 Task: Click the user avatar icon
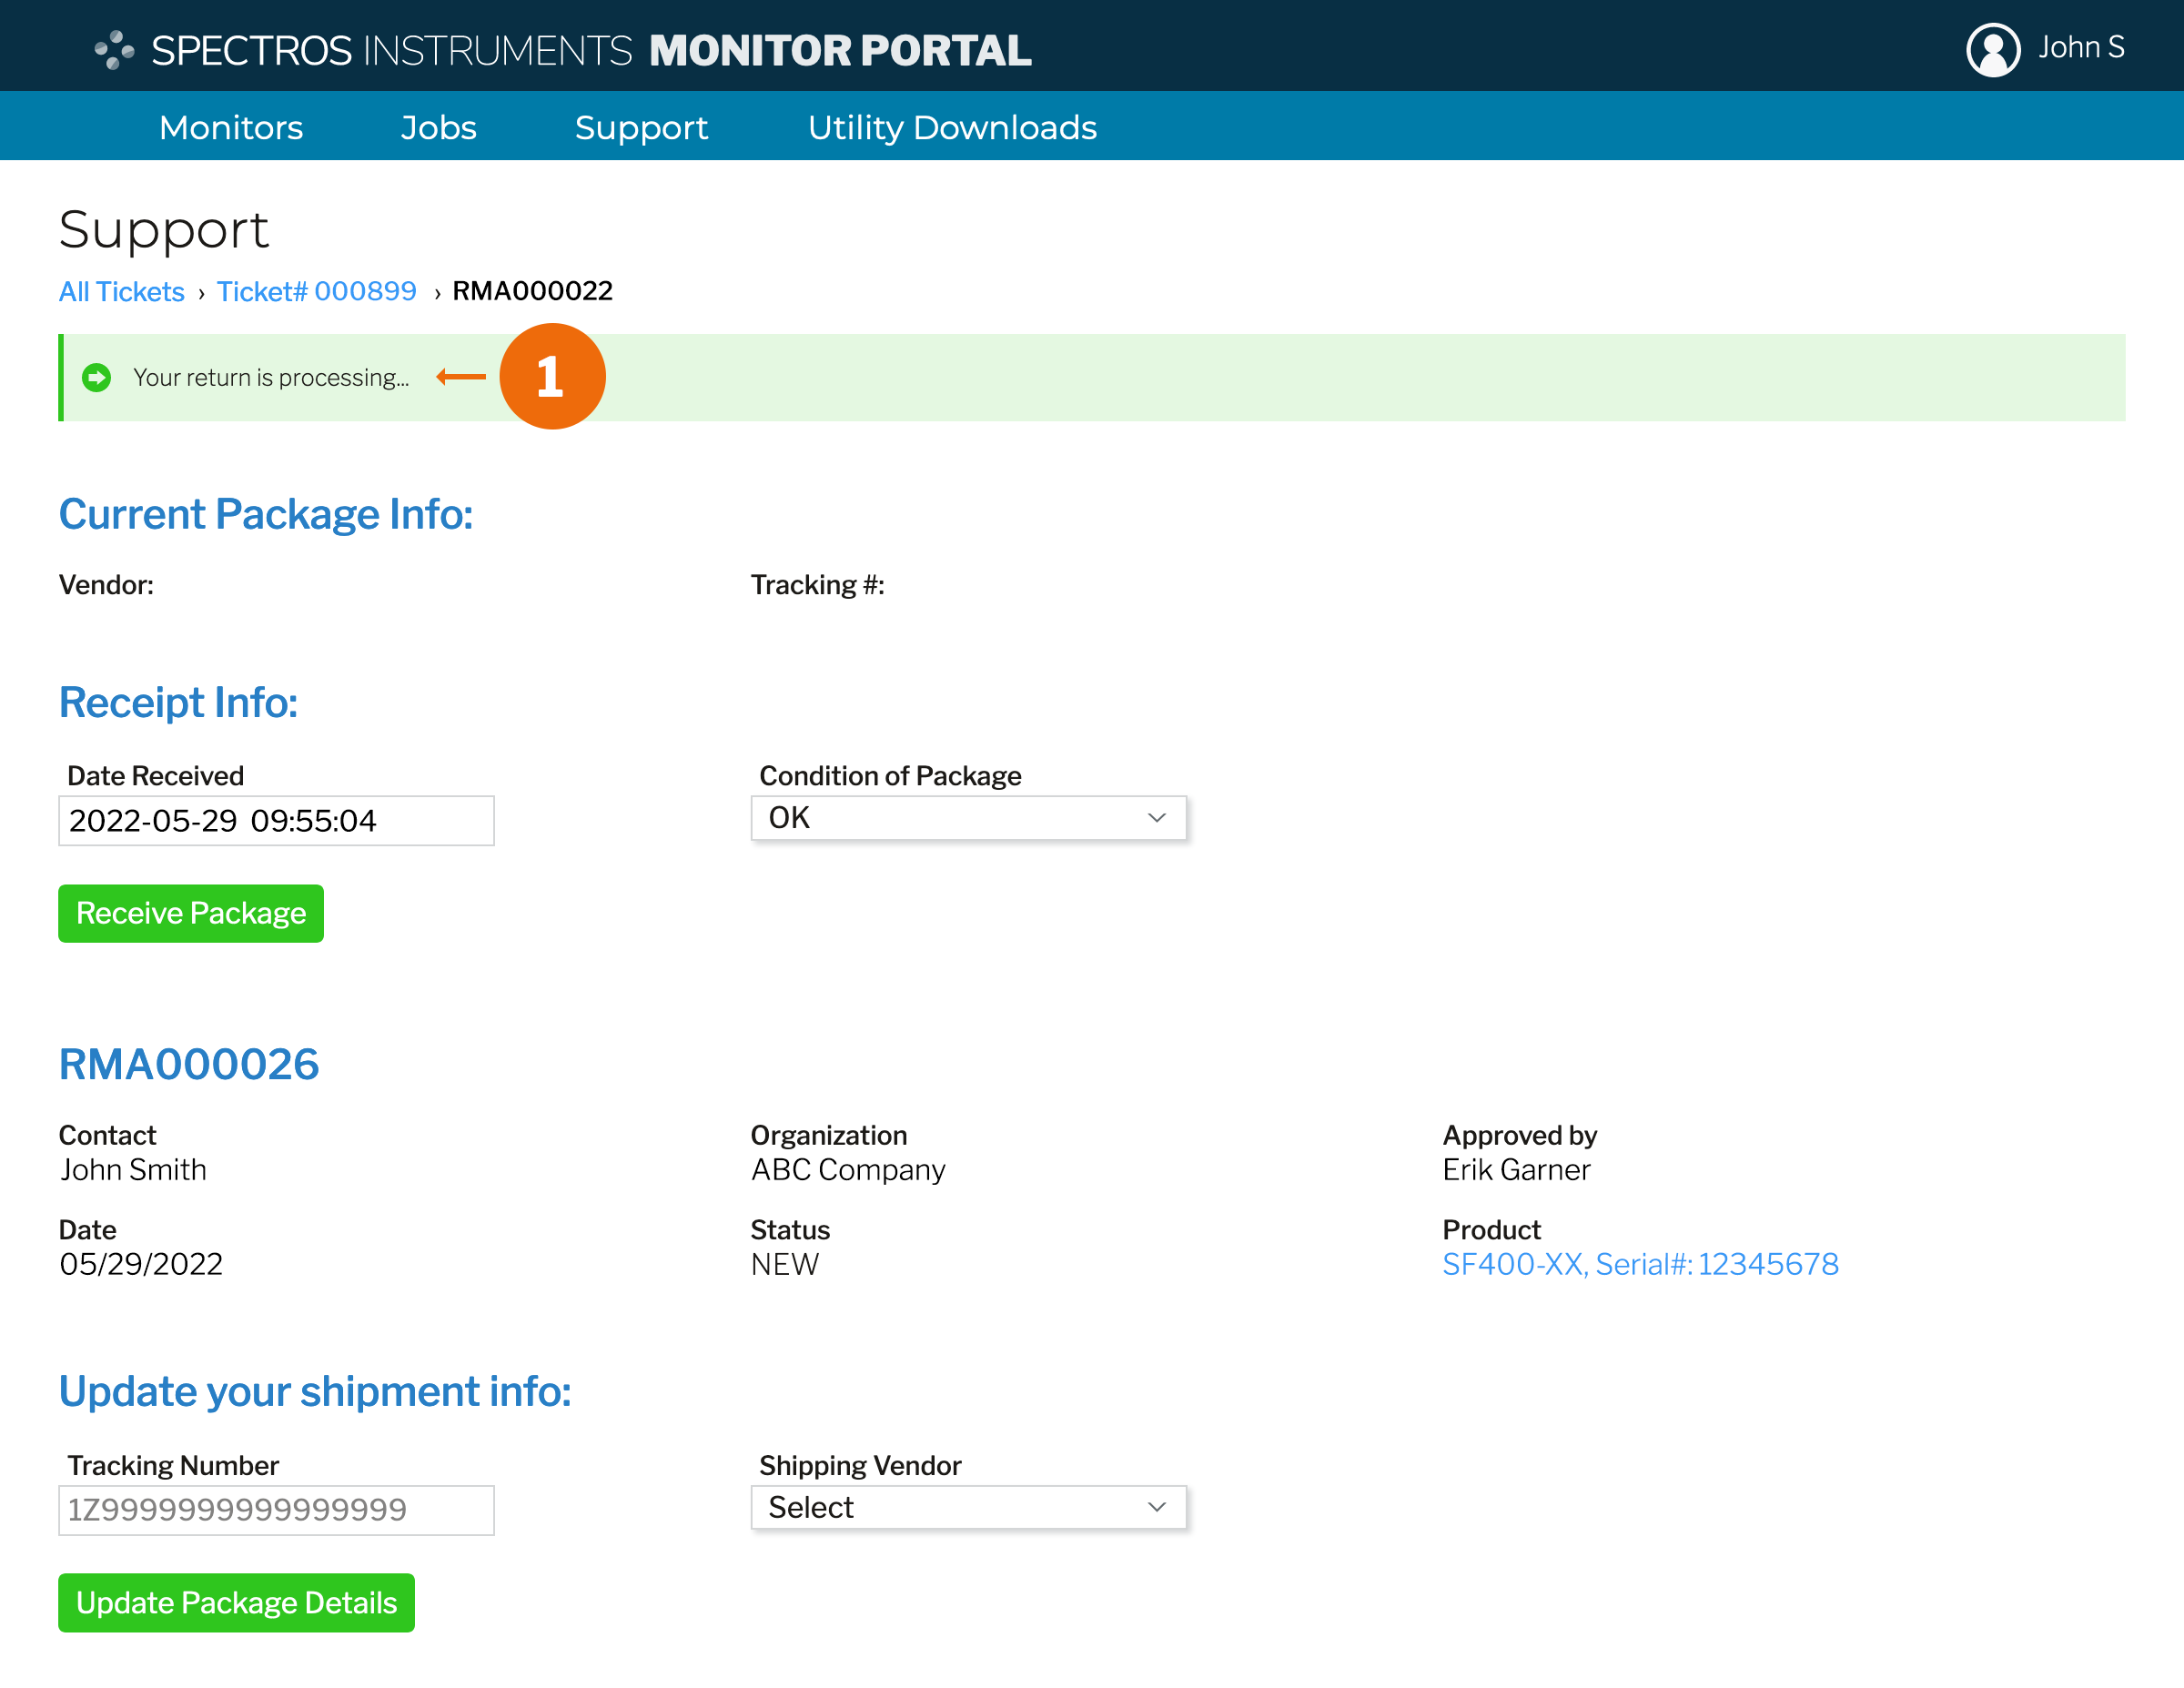click(1992, 49)
